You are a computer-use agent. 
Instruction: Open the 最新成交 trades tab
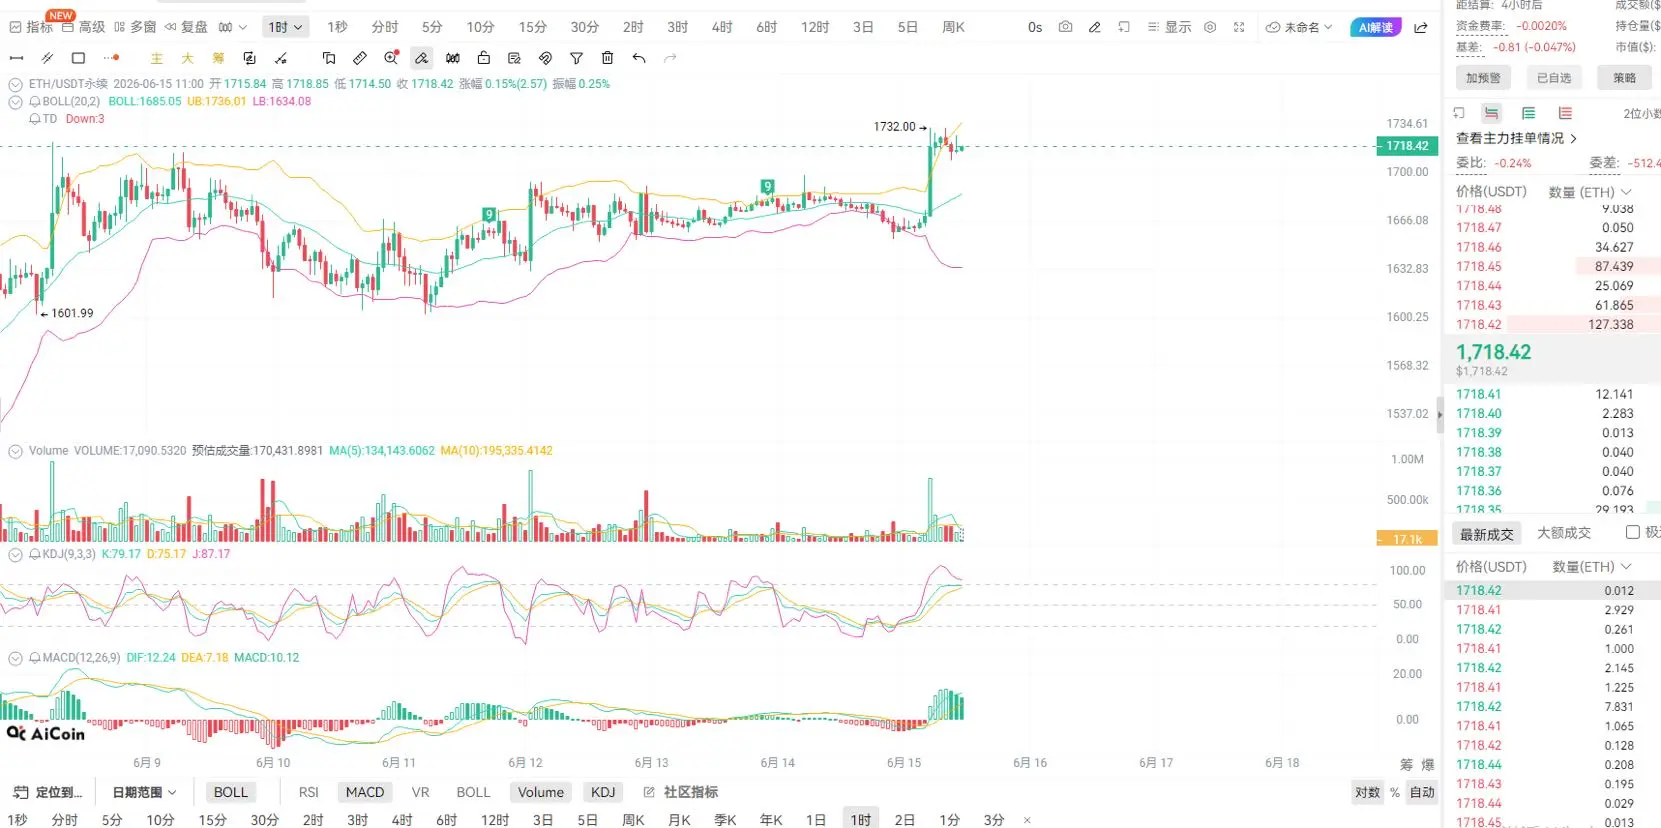click(x=1487, y=534)
